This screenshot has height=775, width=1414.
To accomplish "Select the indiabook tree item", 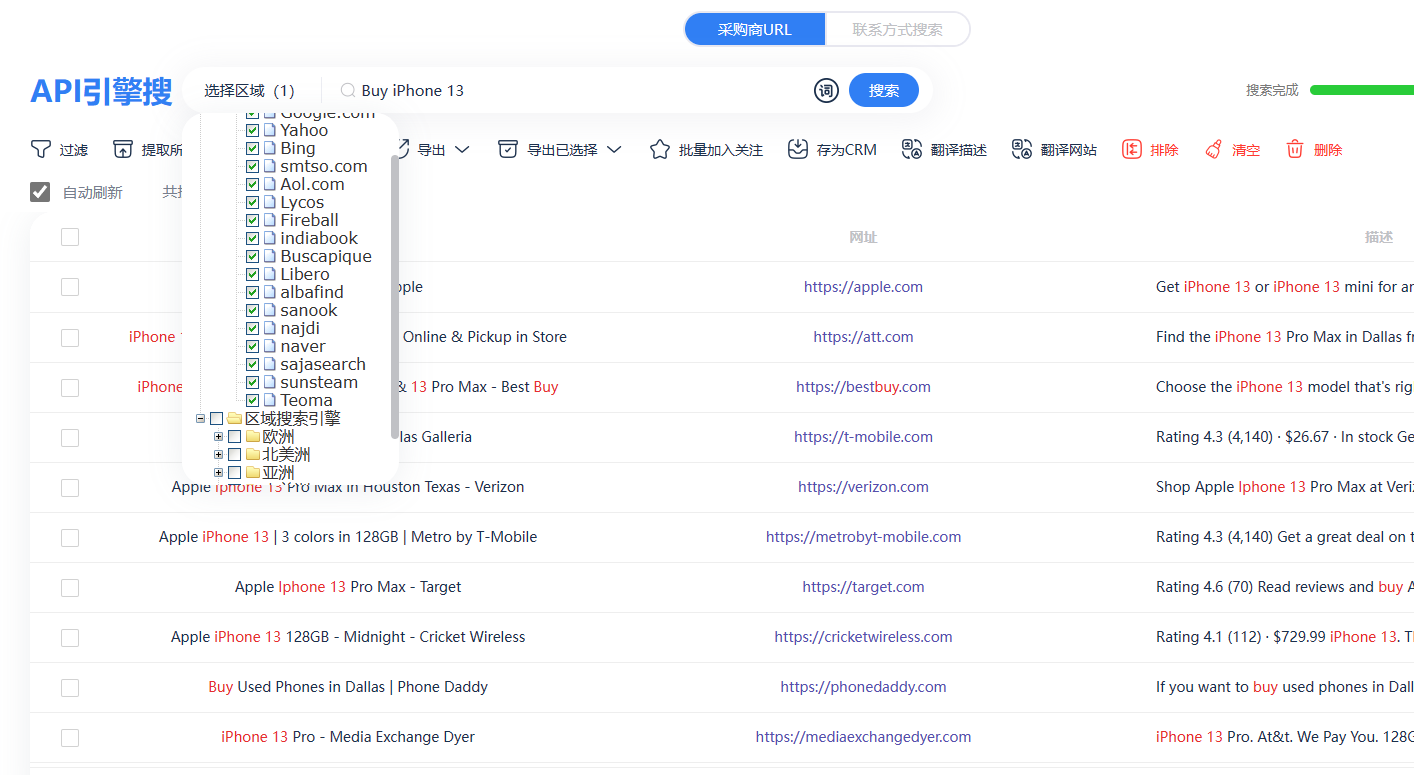I will [x=319, y=238].
